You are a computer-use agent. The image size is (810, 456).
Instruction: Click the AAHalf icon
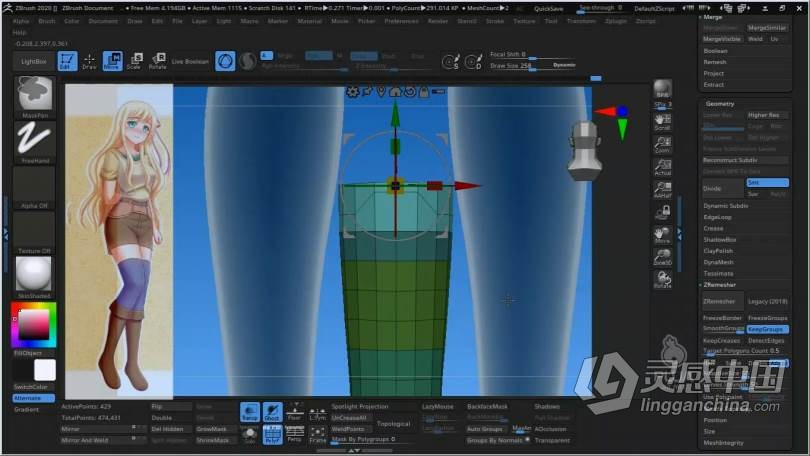pos(663,190)
